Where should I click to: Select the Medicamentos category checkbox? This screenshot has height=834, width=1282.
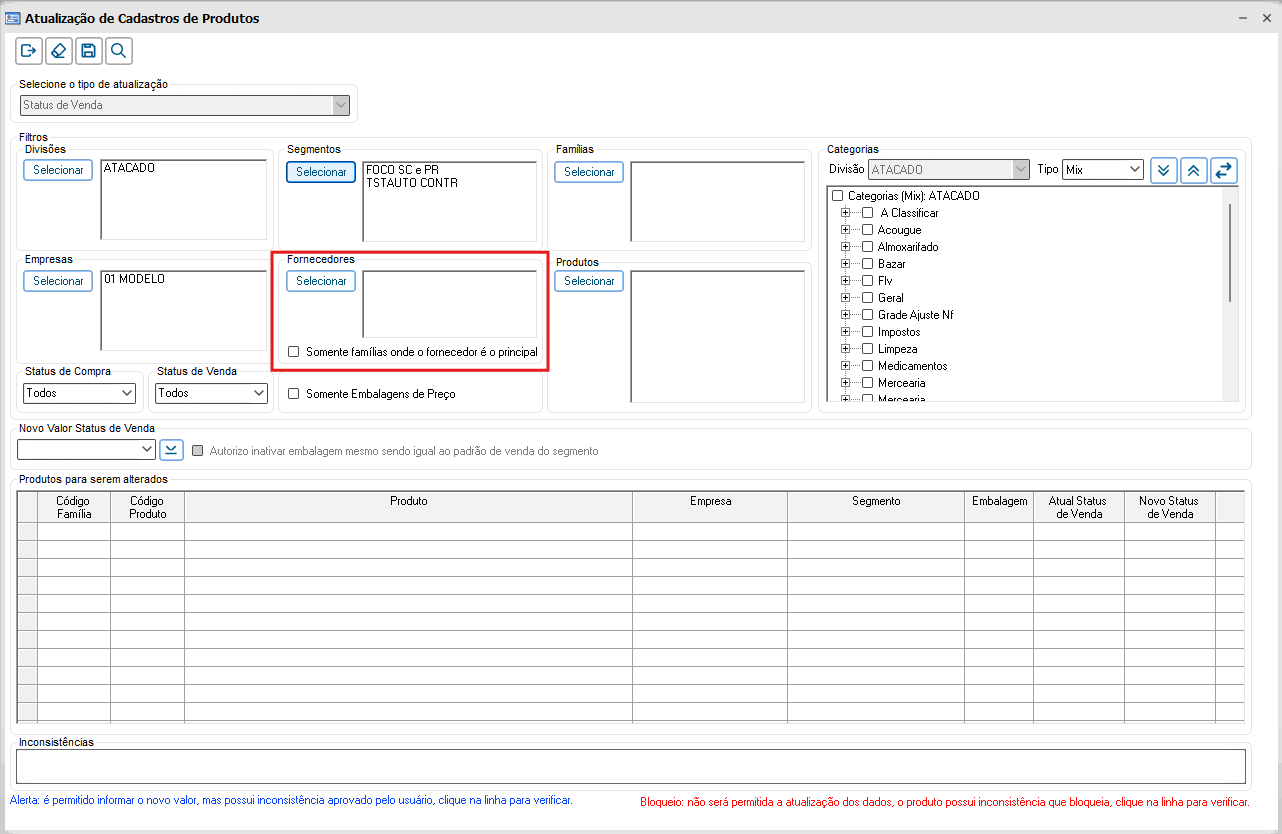(x=868, y=366)
